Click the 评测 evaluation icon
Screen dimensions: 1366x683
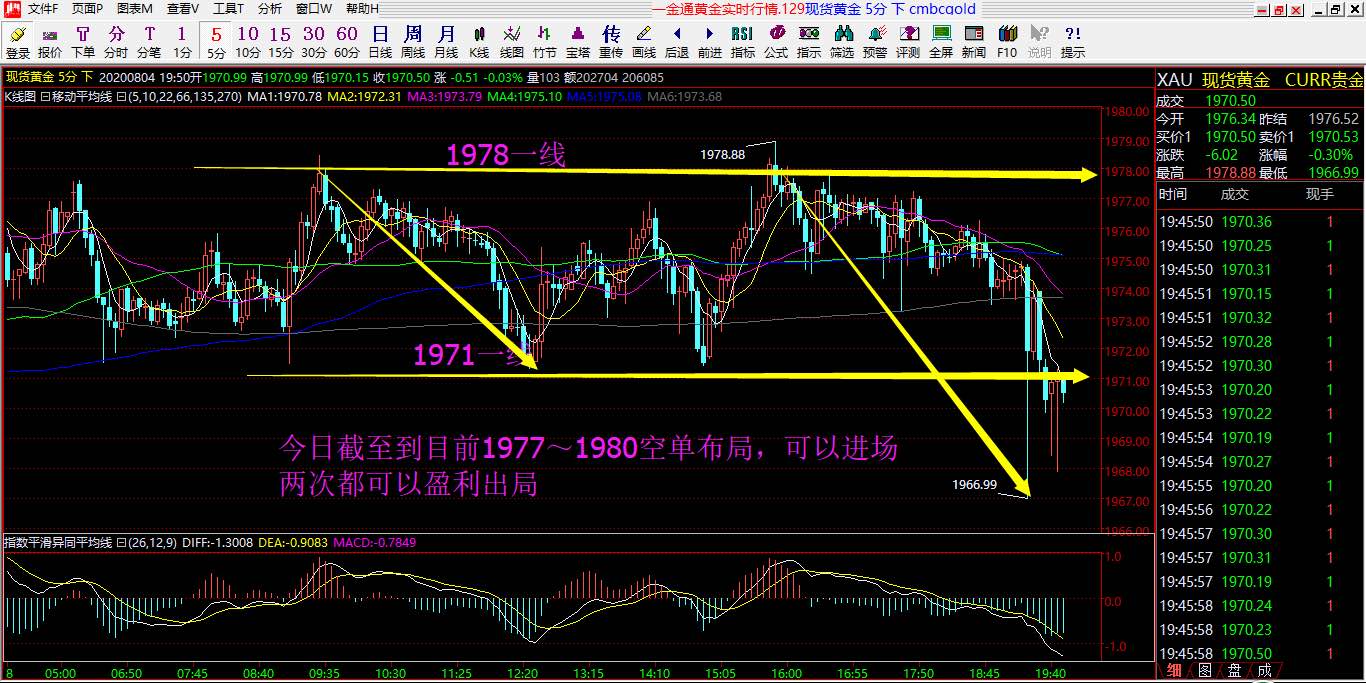[x=908, y=43]
